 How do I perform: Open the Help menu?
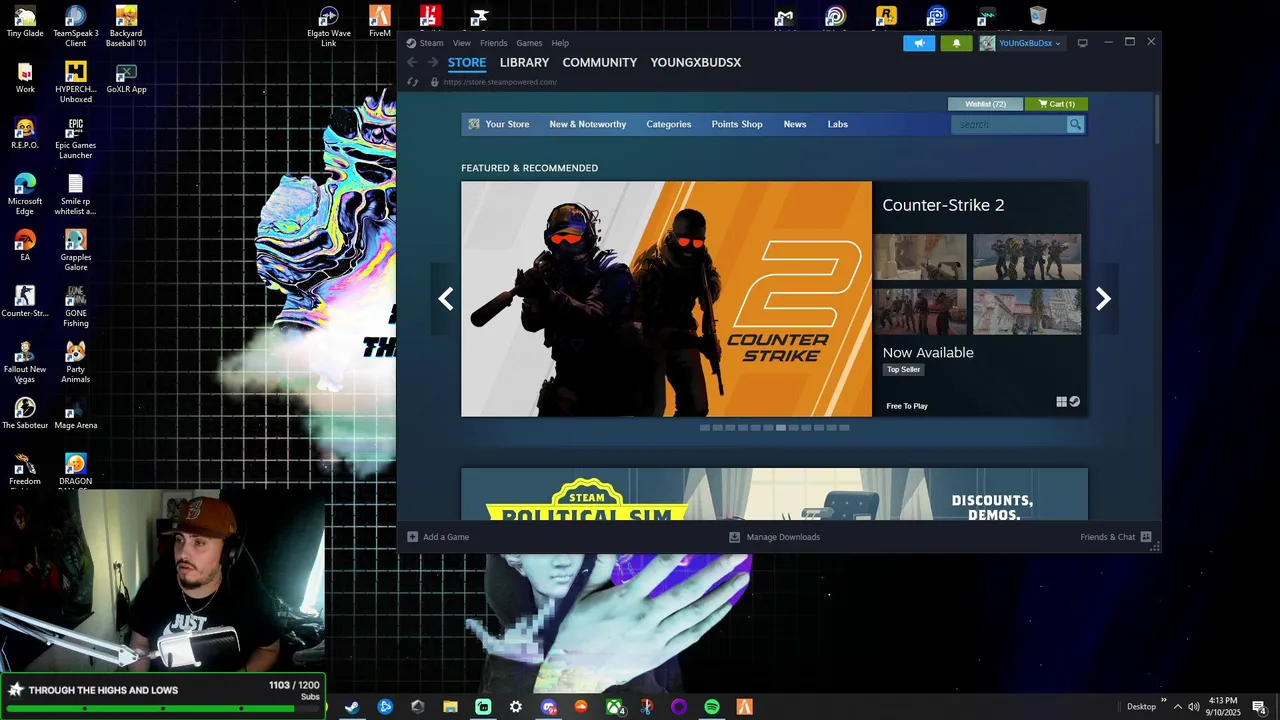pyautogui.click(x=560, y=43)
